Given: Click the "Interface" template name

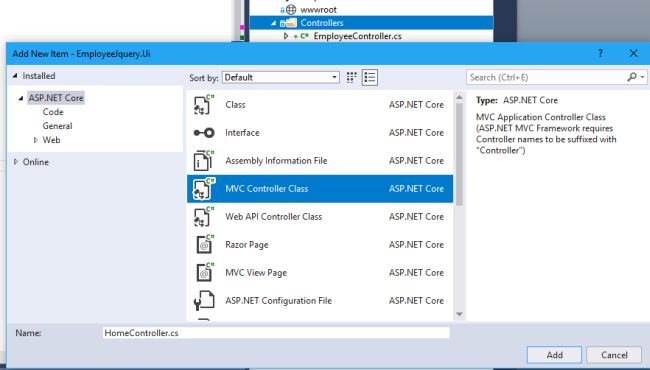Looking at the screenshot, I should click(242, 133).
